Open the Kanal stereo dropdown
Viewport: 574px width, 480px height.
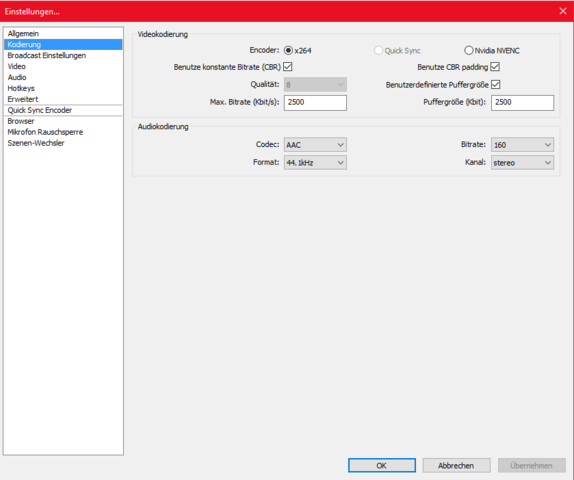(x=522, y=163)
